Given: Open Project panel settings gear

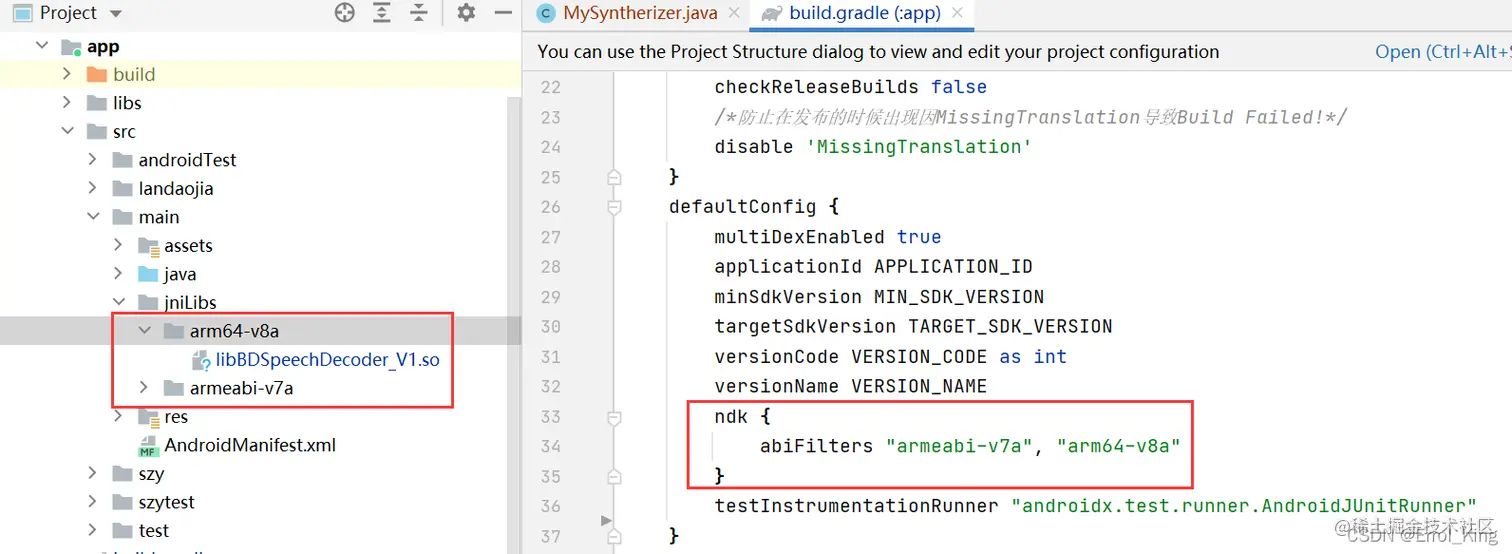Looking at the screenshot, I should click(466, 13).
